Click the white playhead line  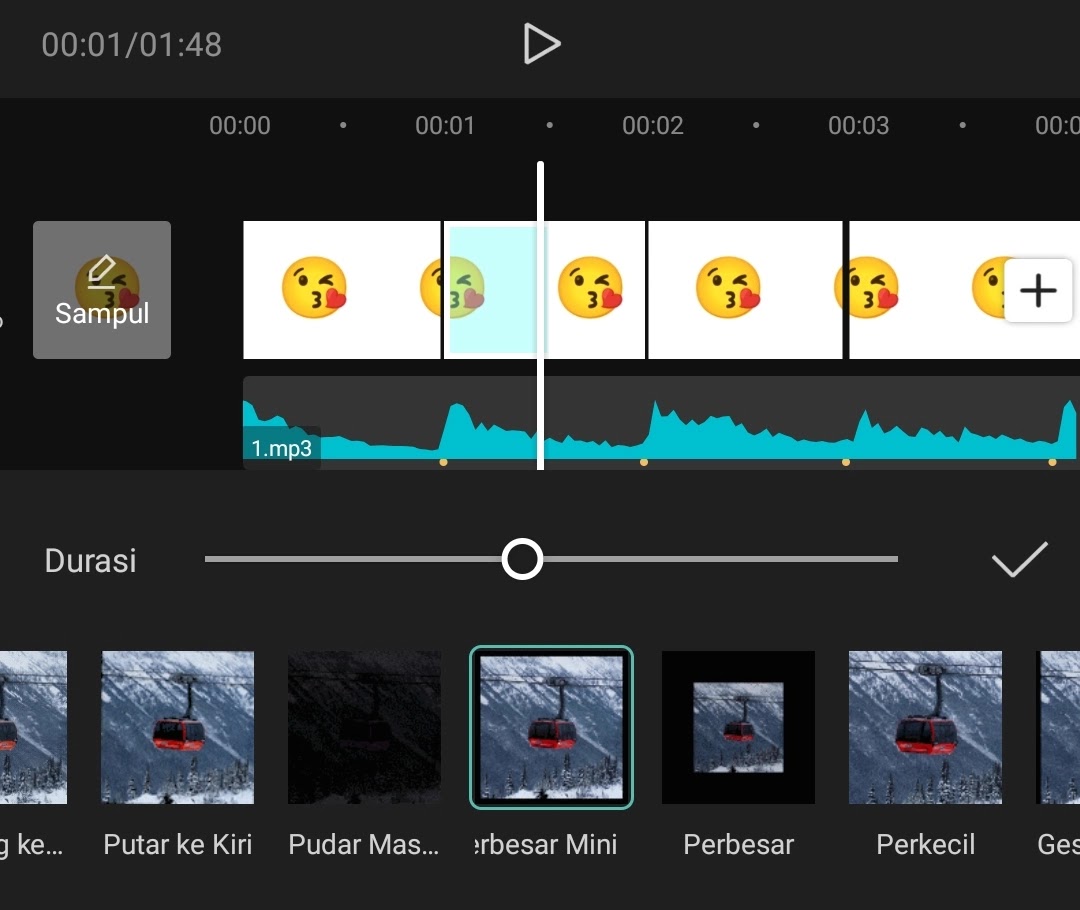[541, 316]
